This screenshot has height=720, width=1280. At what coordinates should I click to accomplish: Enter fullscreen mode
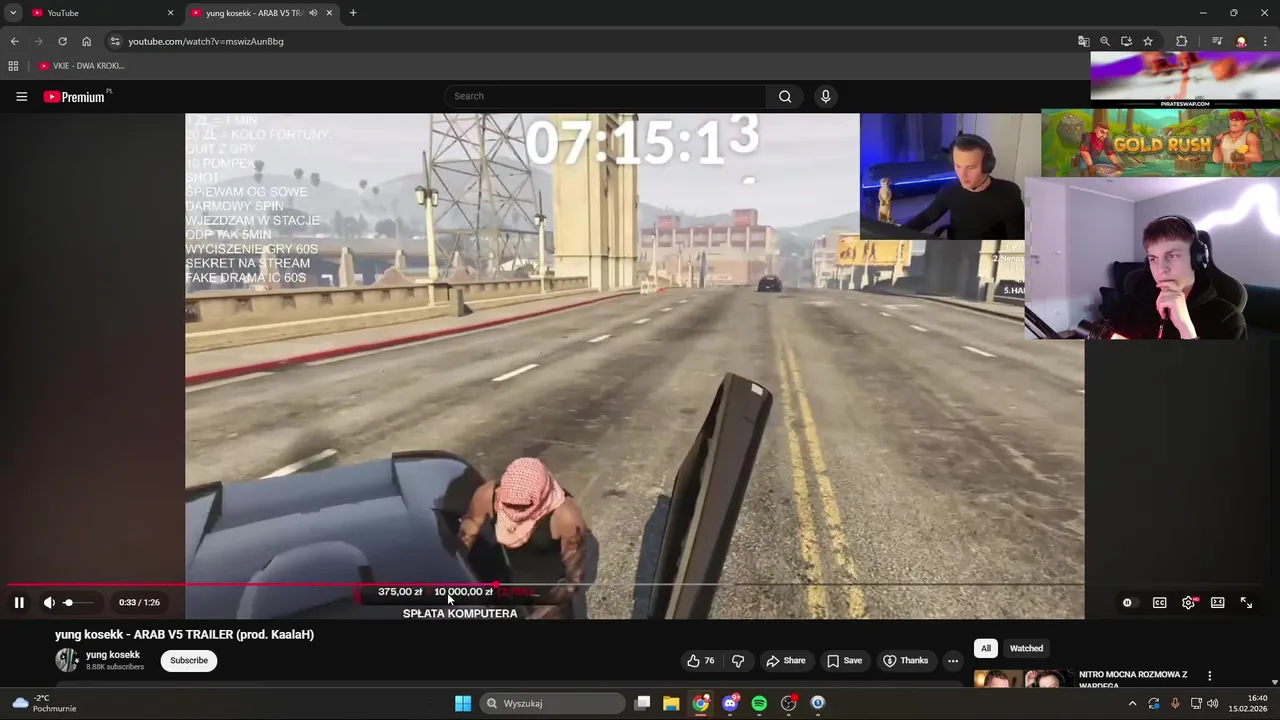[1246, 602]
